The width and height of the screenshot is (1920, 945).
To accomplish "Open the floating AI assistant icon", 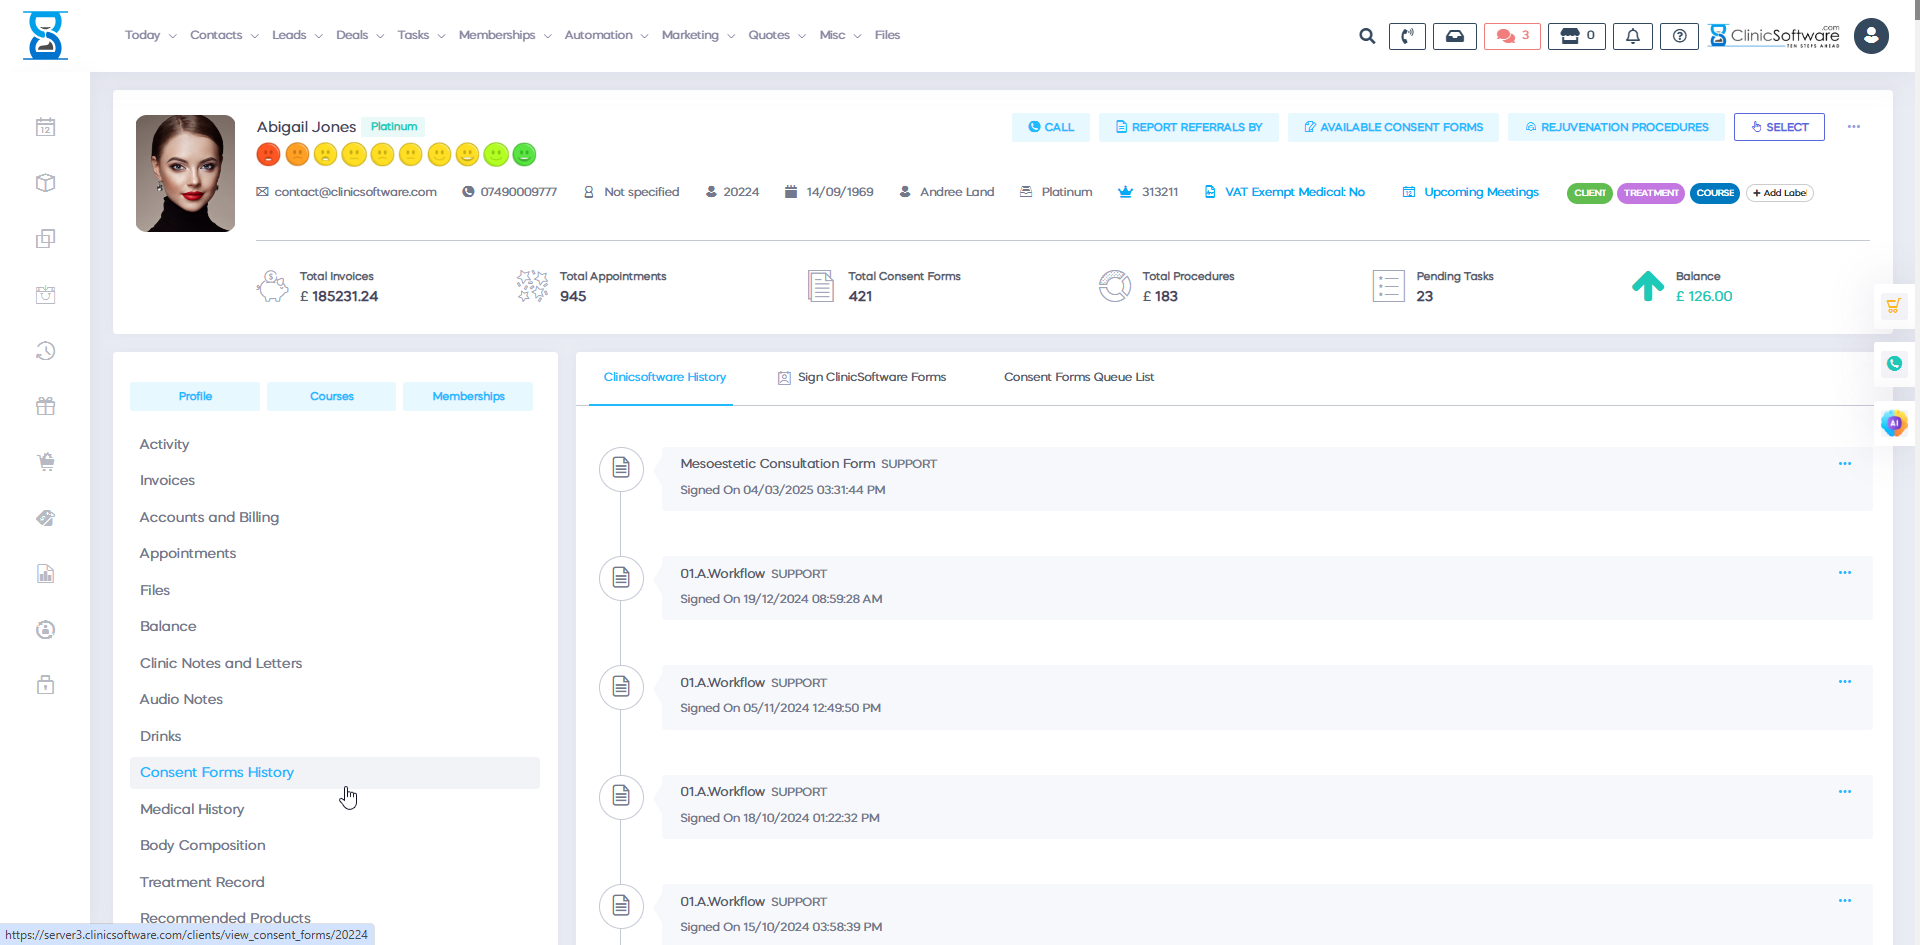I will coord(1893,423).
